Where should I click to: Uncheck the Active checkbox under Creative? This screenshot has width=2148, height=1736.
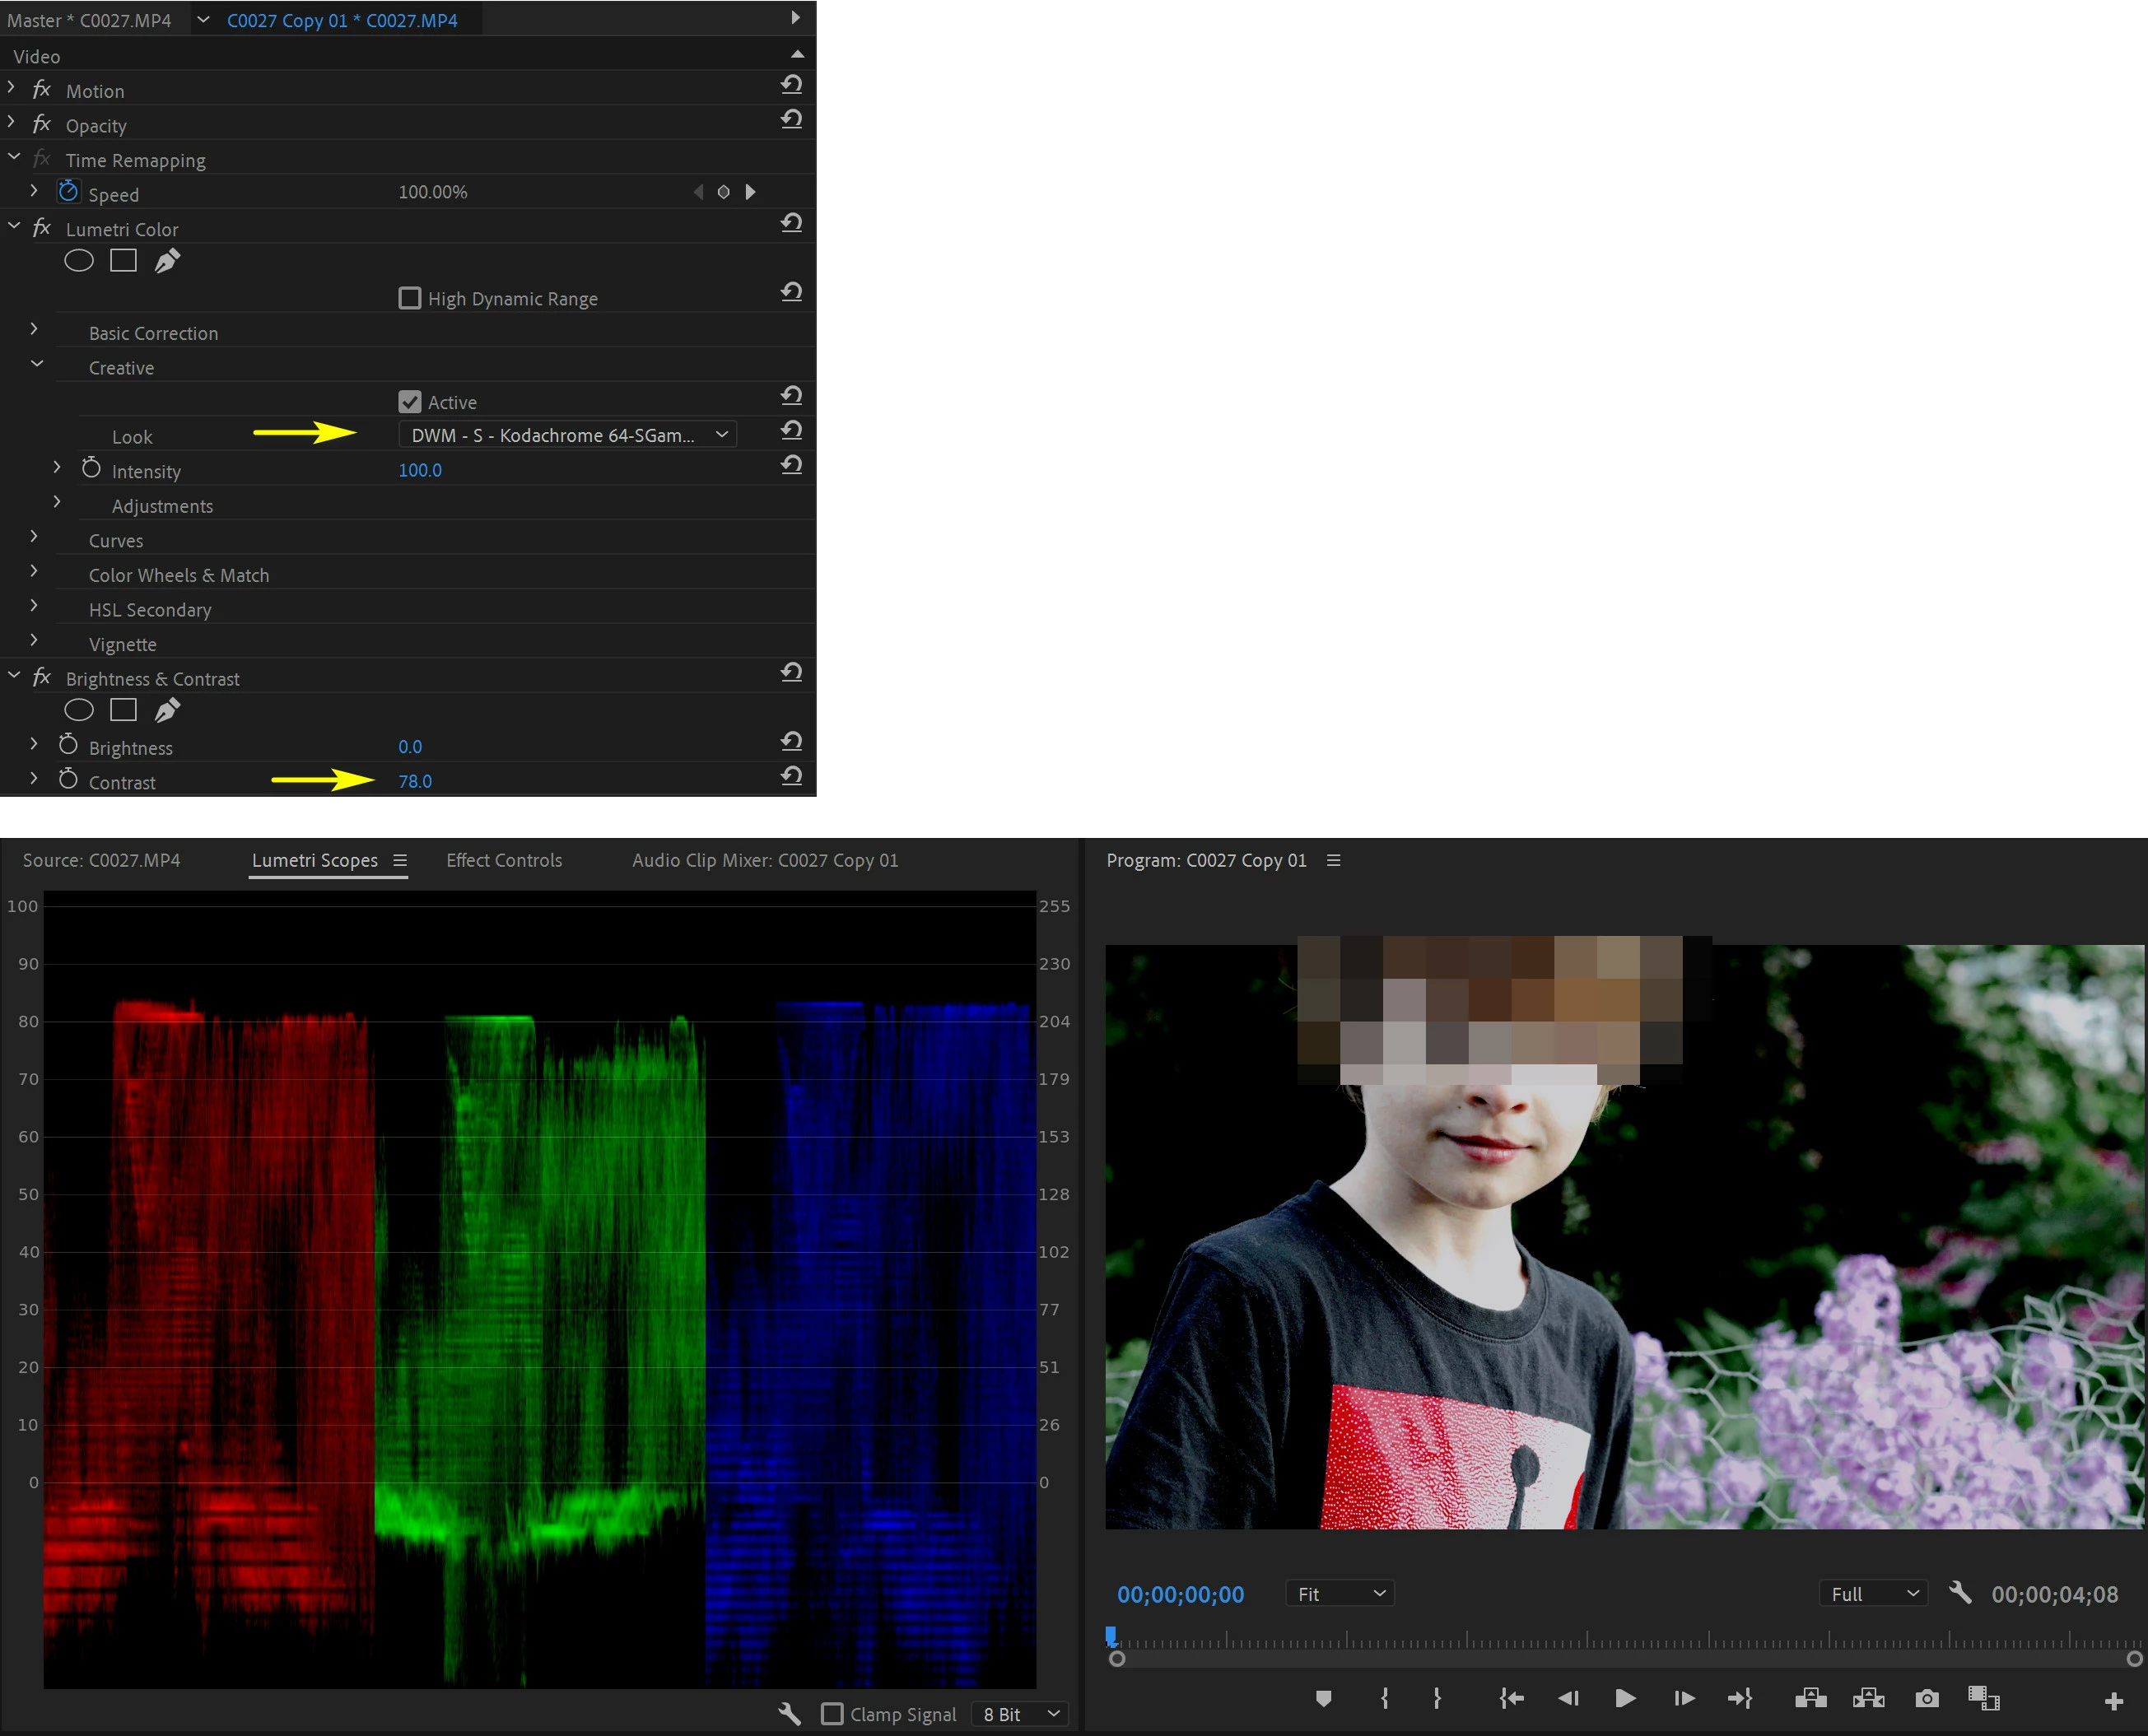click(410, 402)
